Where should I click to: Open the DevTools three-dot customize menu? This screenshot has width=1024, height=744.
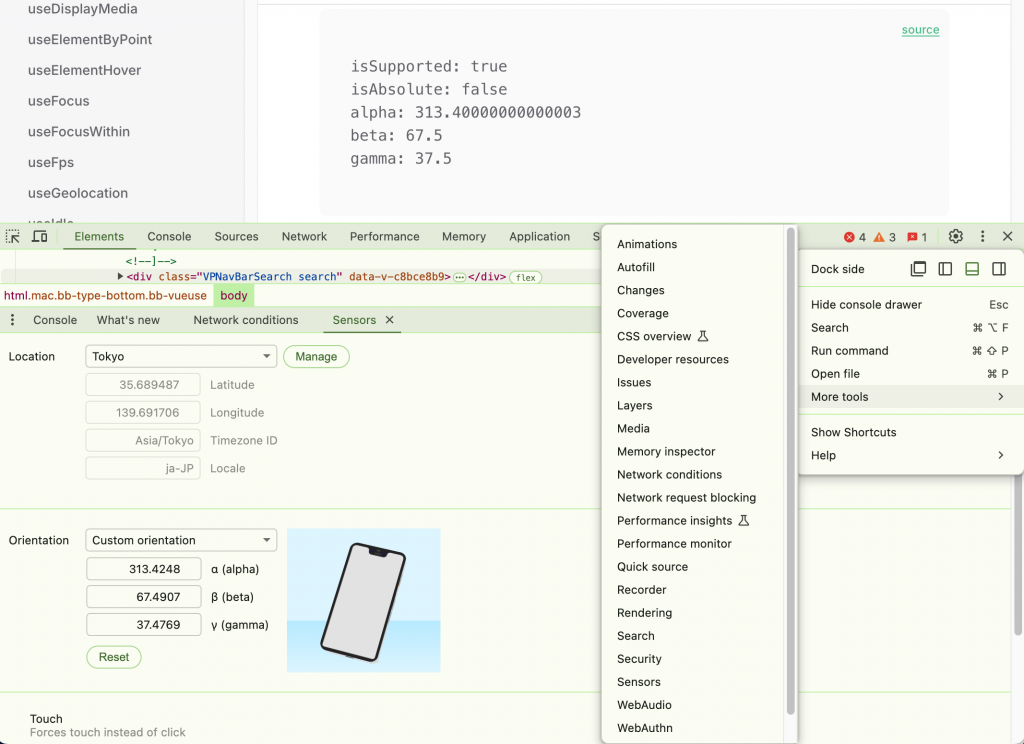[982, 236]
